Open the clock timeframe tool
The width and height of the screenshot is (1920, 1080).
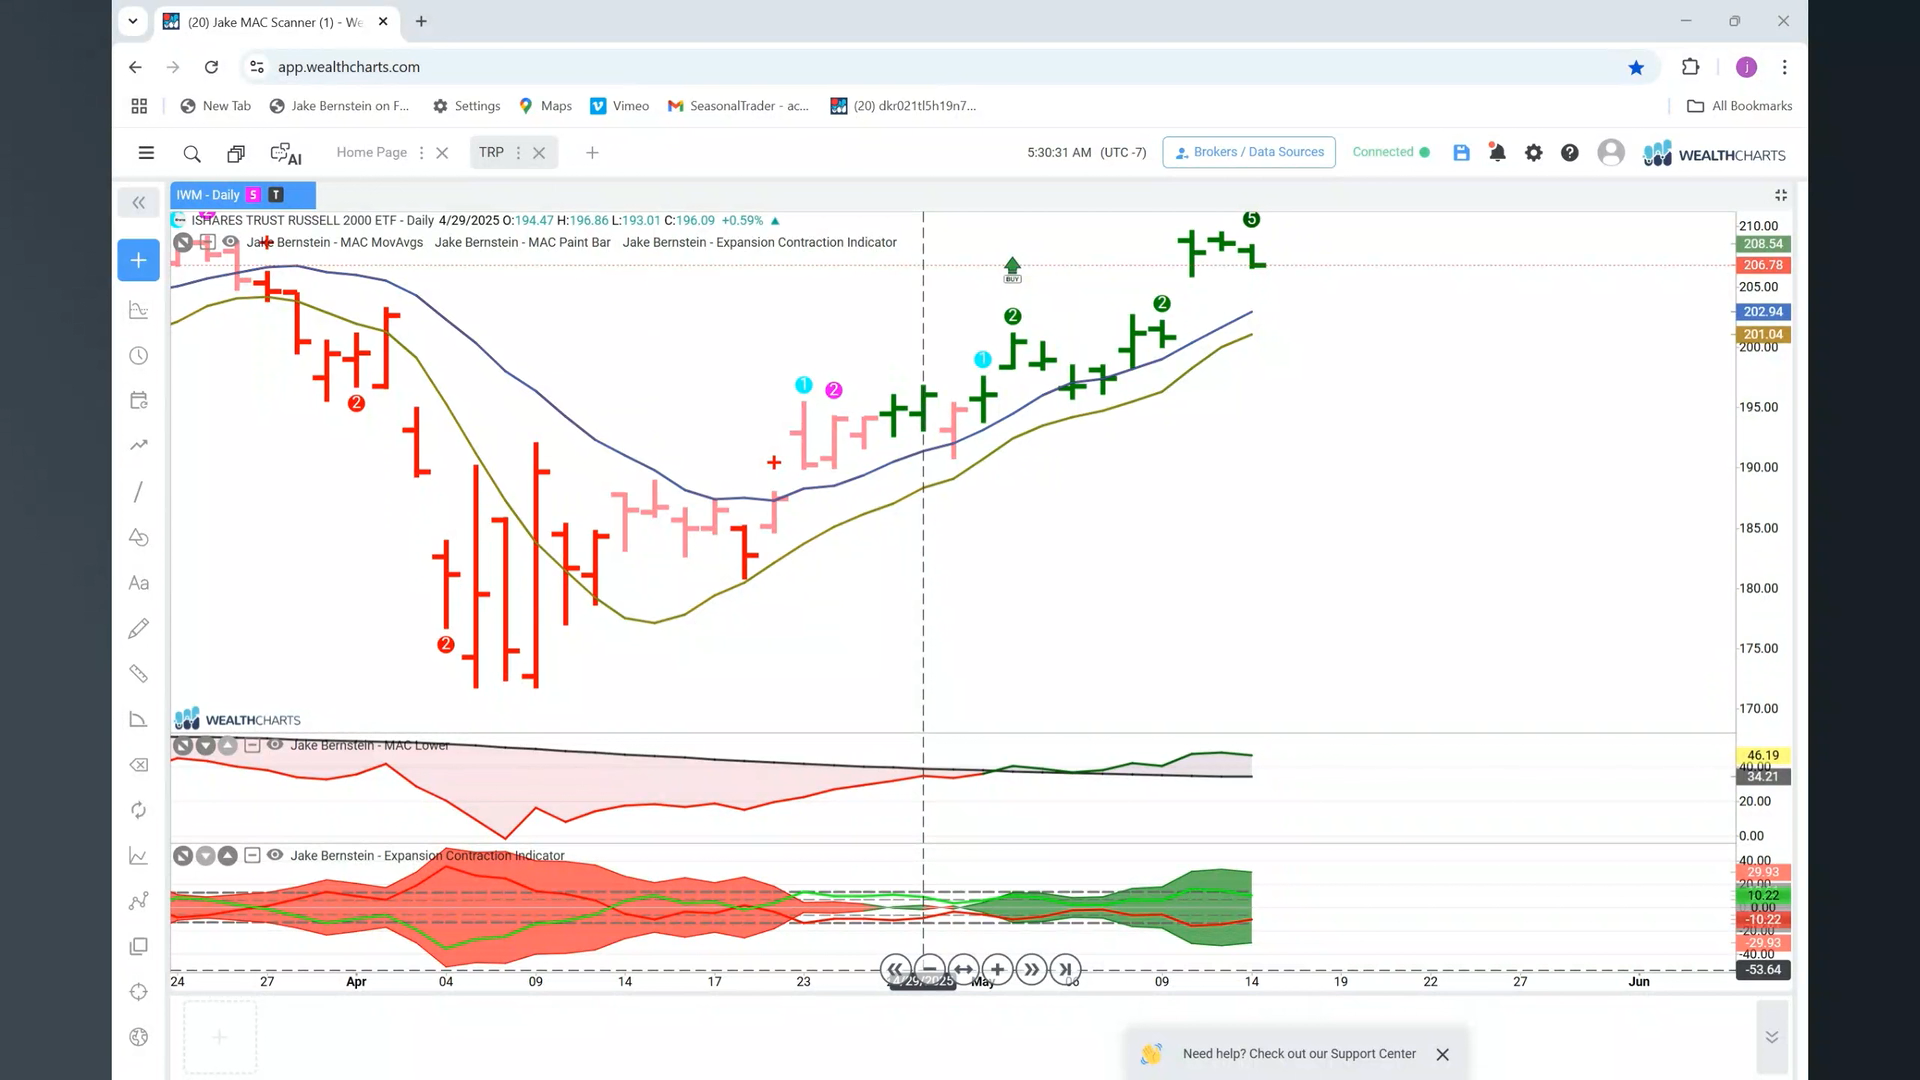click(x=139, y=356)
